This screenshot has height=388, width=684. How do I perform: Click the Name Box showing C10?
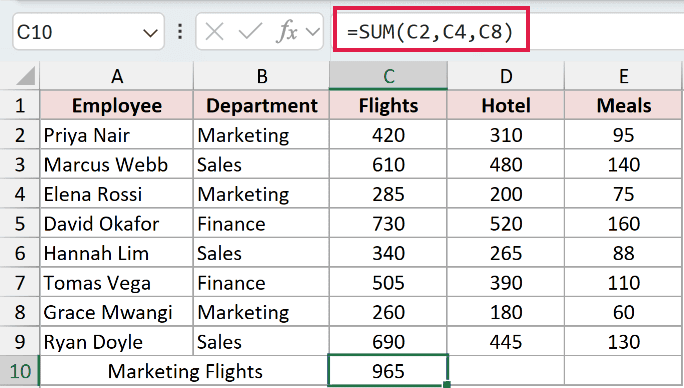tap(89, 31)
